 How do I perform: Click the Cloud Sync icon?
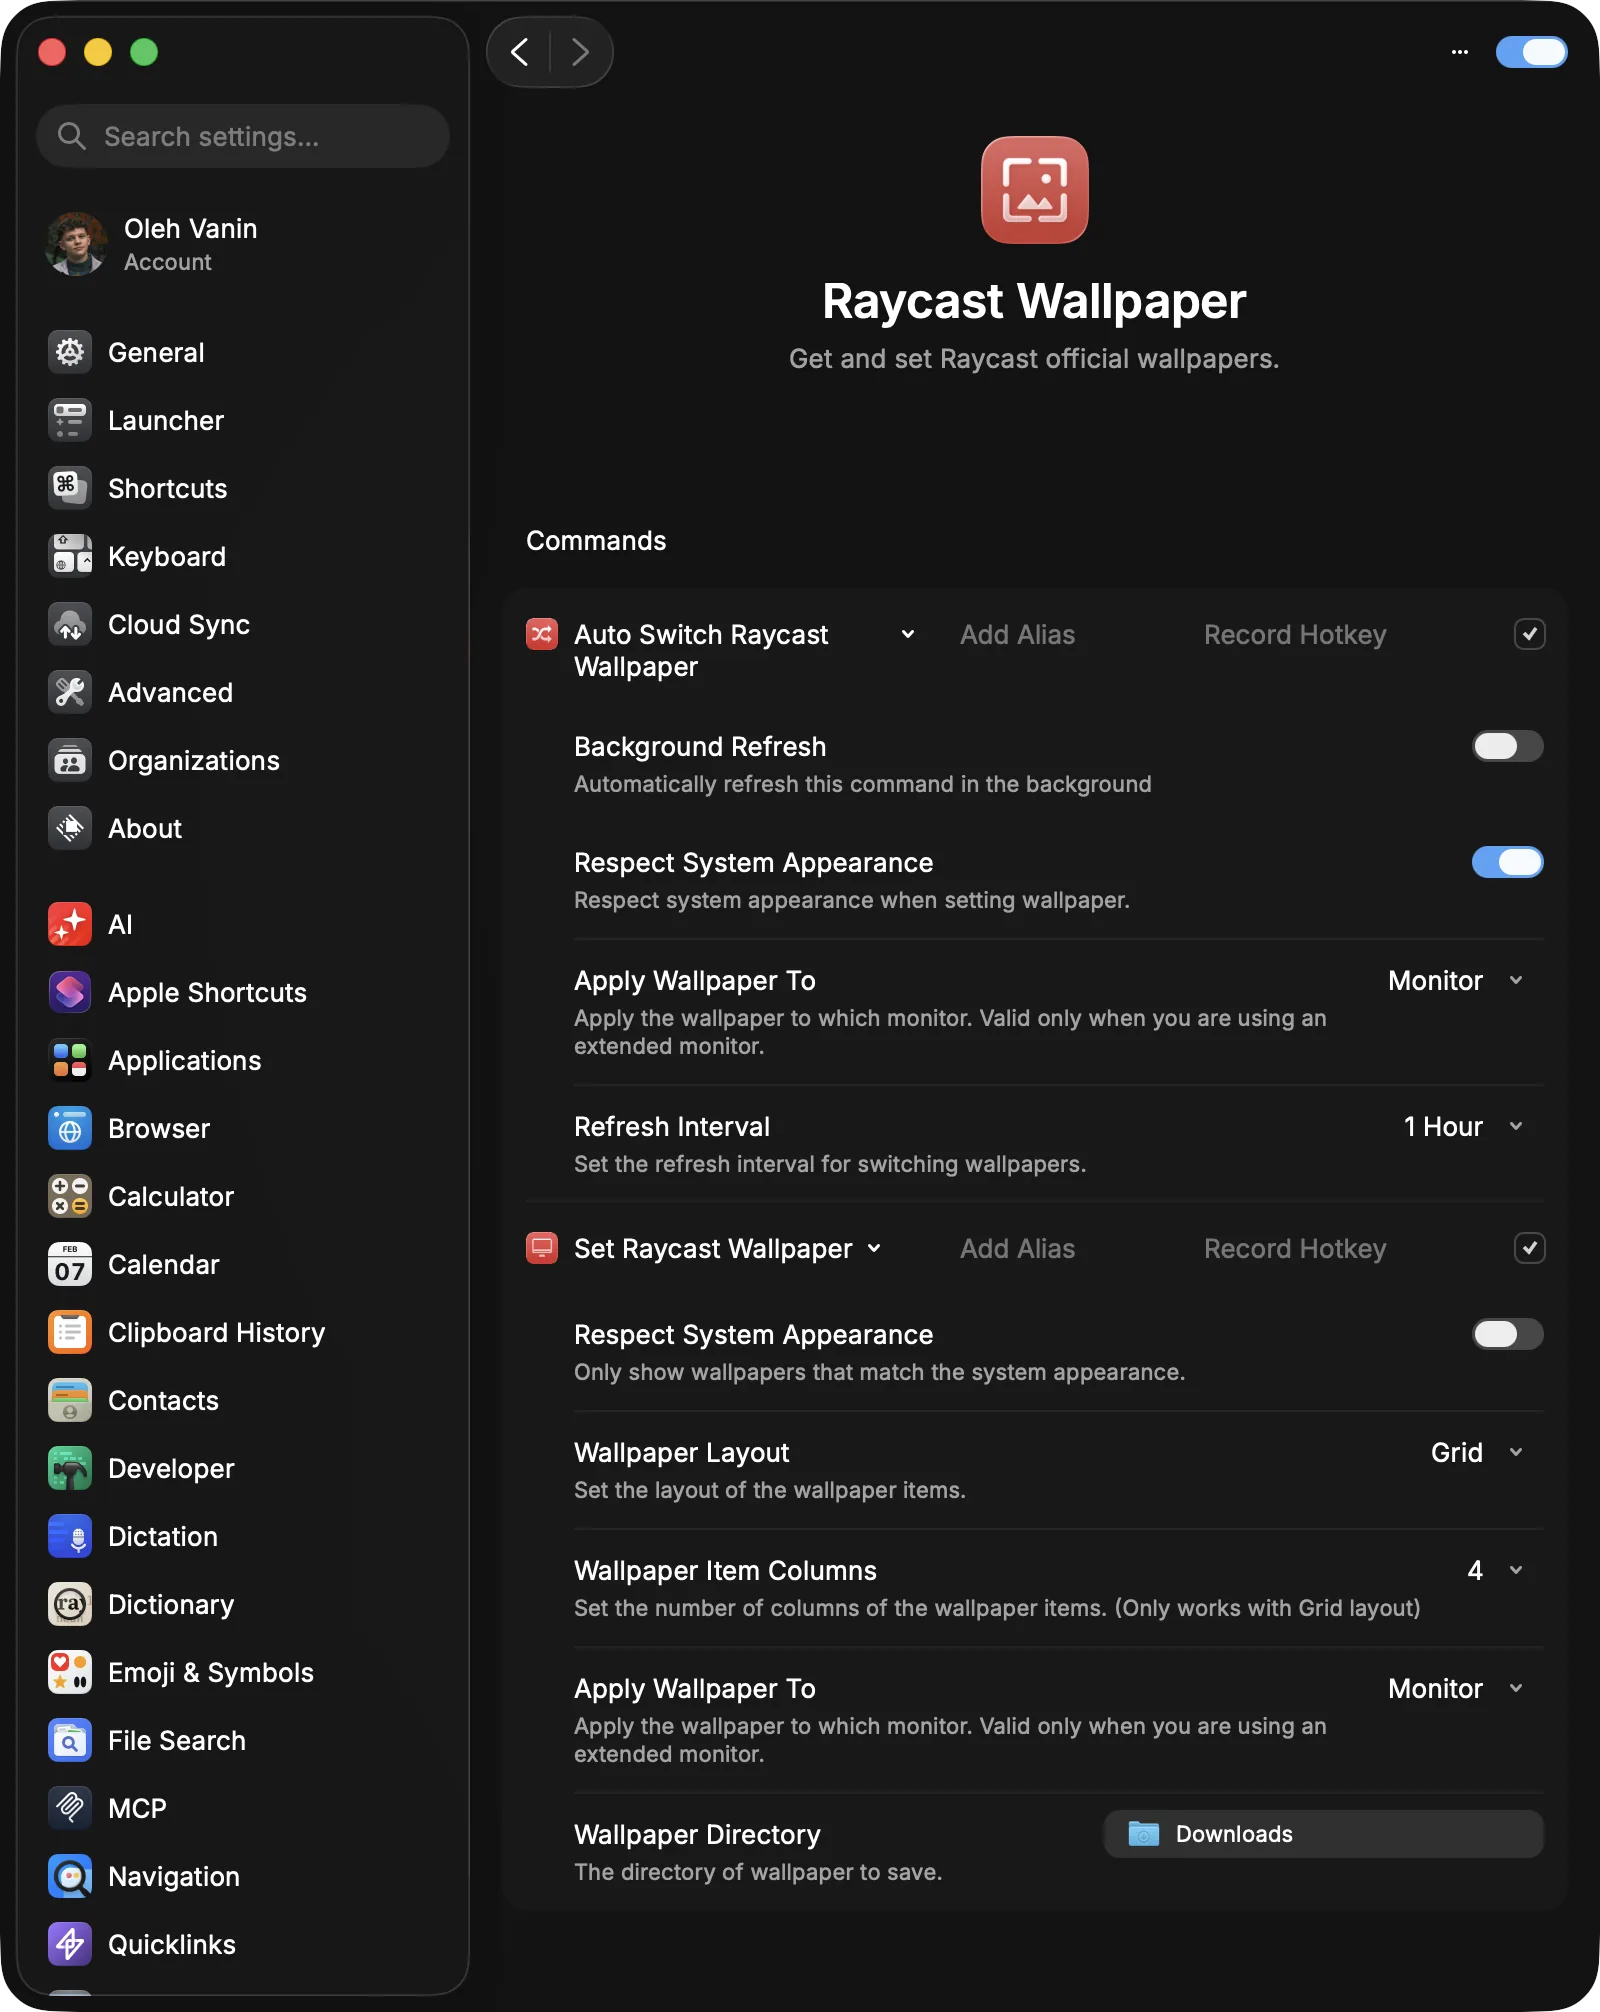point(70,624)
